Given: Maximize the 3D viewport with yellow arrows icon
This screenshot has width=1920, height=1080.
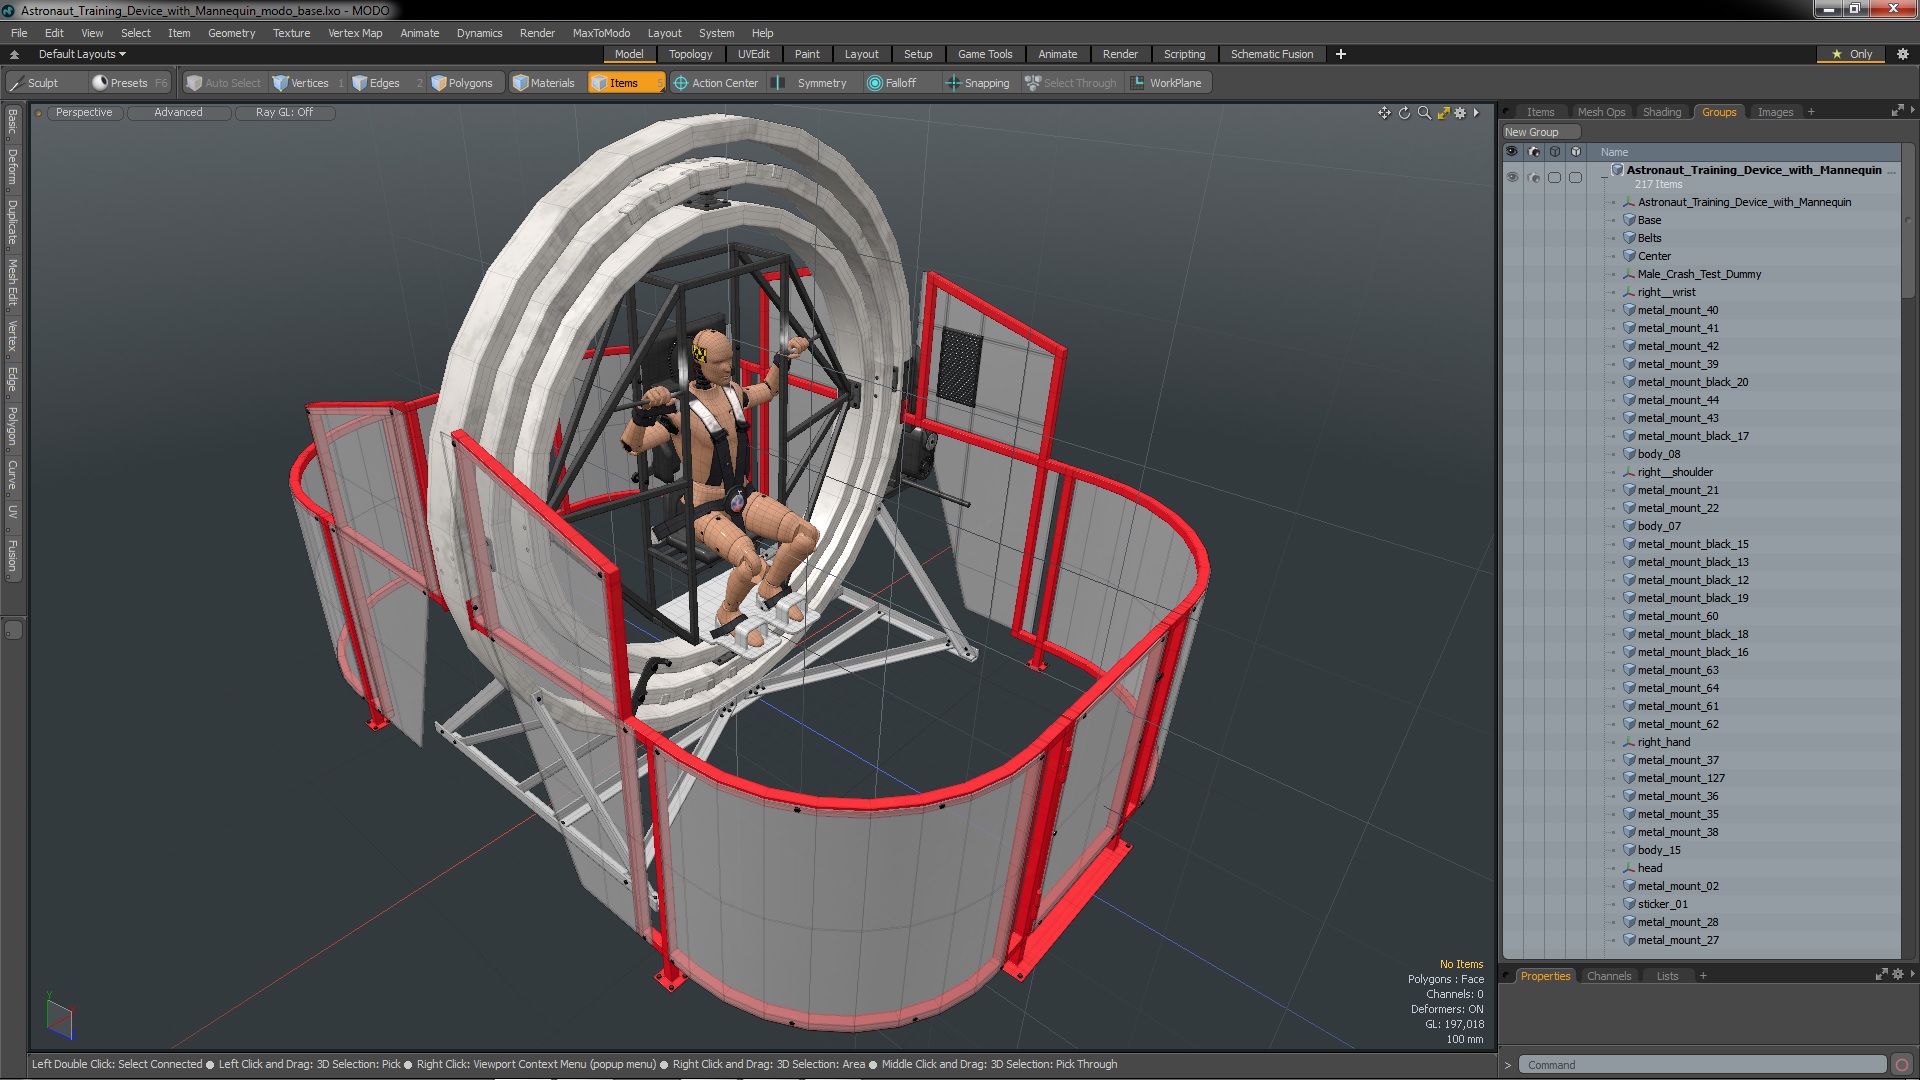Looking at the screenshot, I should pos(1443,113).
